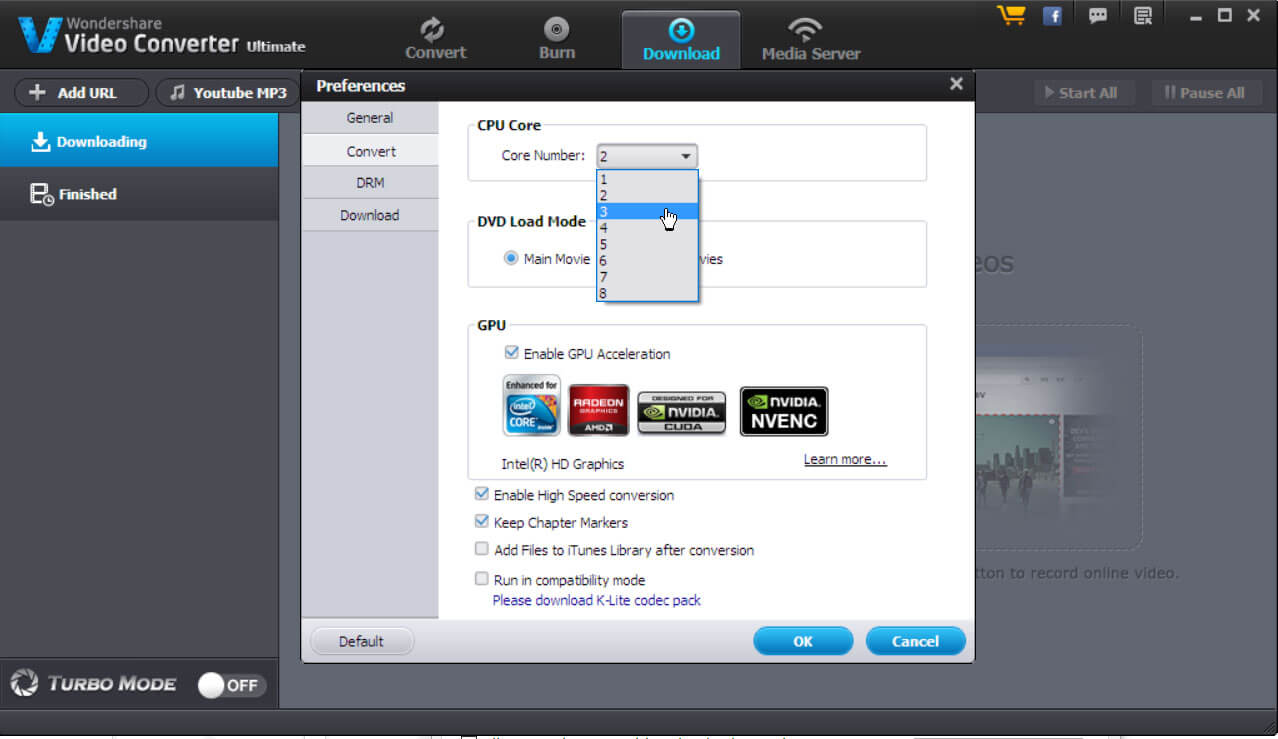Toggle Enable High Speed conversion checkbox
Screen dimensions: 1278x739
[482, 494]
